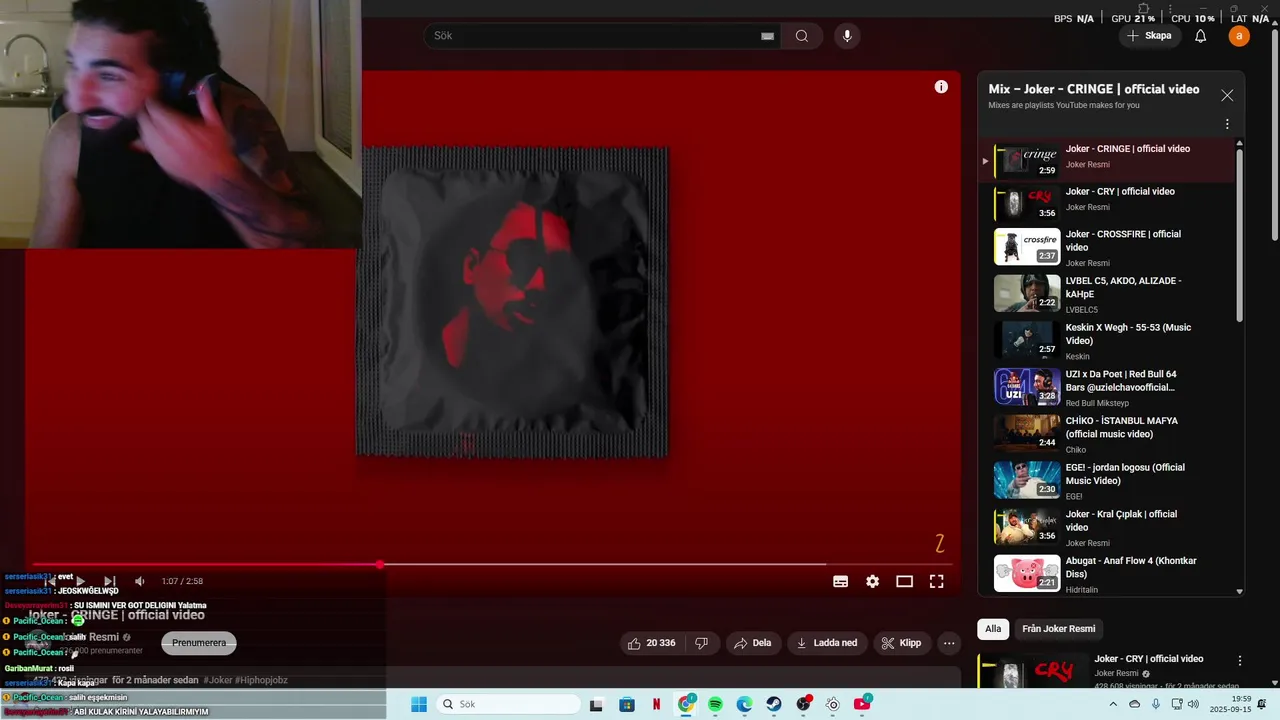Click the #Joker hashtag in the description
Image resolution: width=1280 pixels, height=720 pixels.
click(x=219, y=680)
